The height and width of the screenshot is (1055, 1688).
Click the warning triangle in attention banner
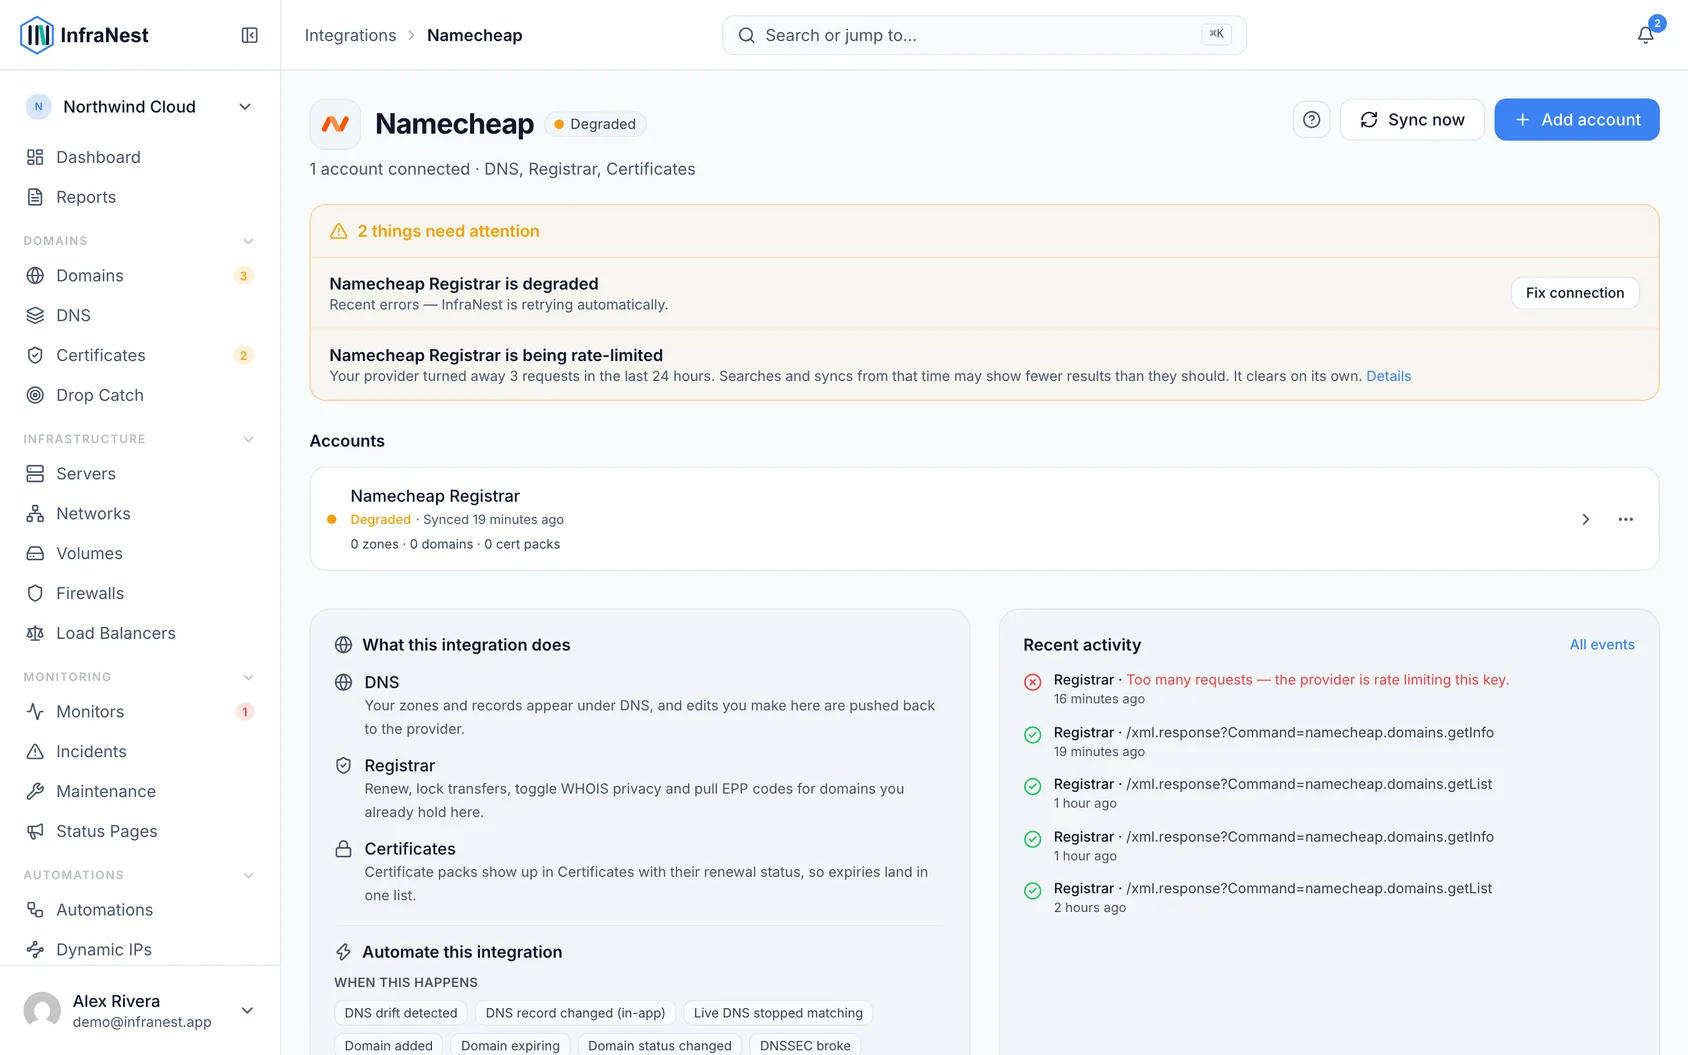coord(339,231)
